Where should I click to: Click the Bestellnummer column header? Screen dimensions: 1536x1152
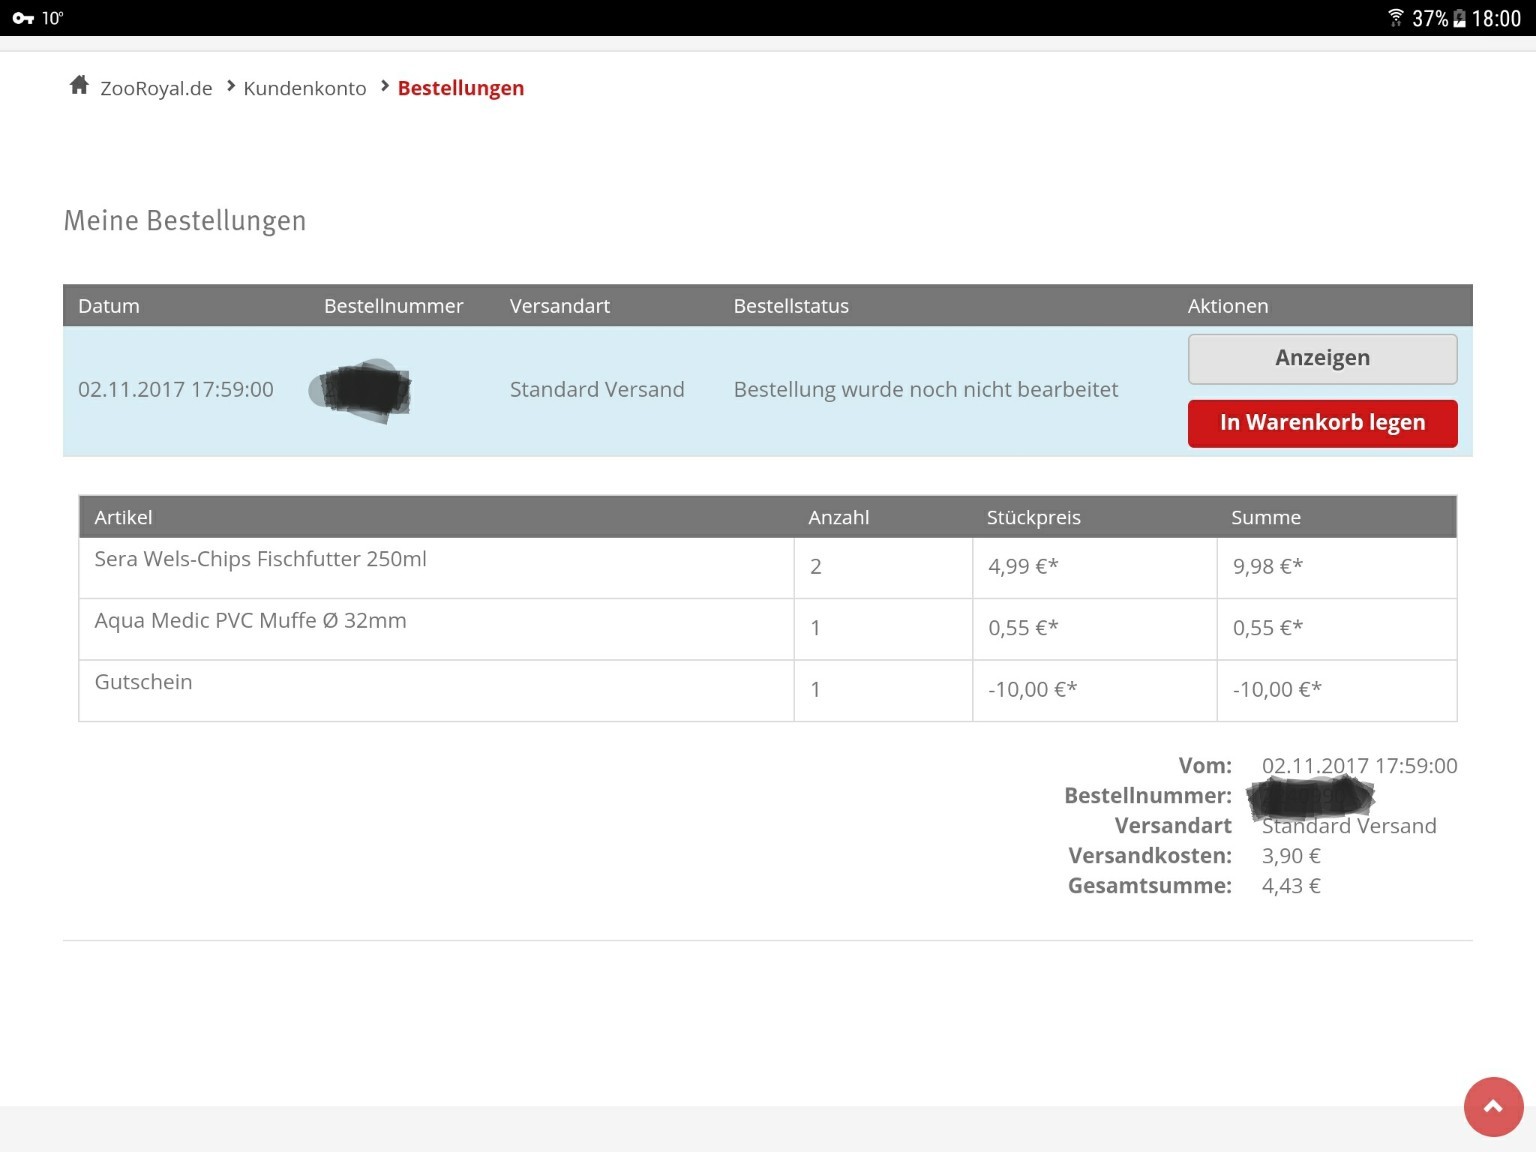pyautogui.click(x=393, y=306)
